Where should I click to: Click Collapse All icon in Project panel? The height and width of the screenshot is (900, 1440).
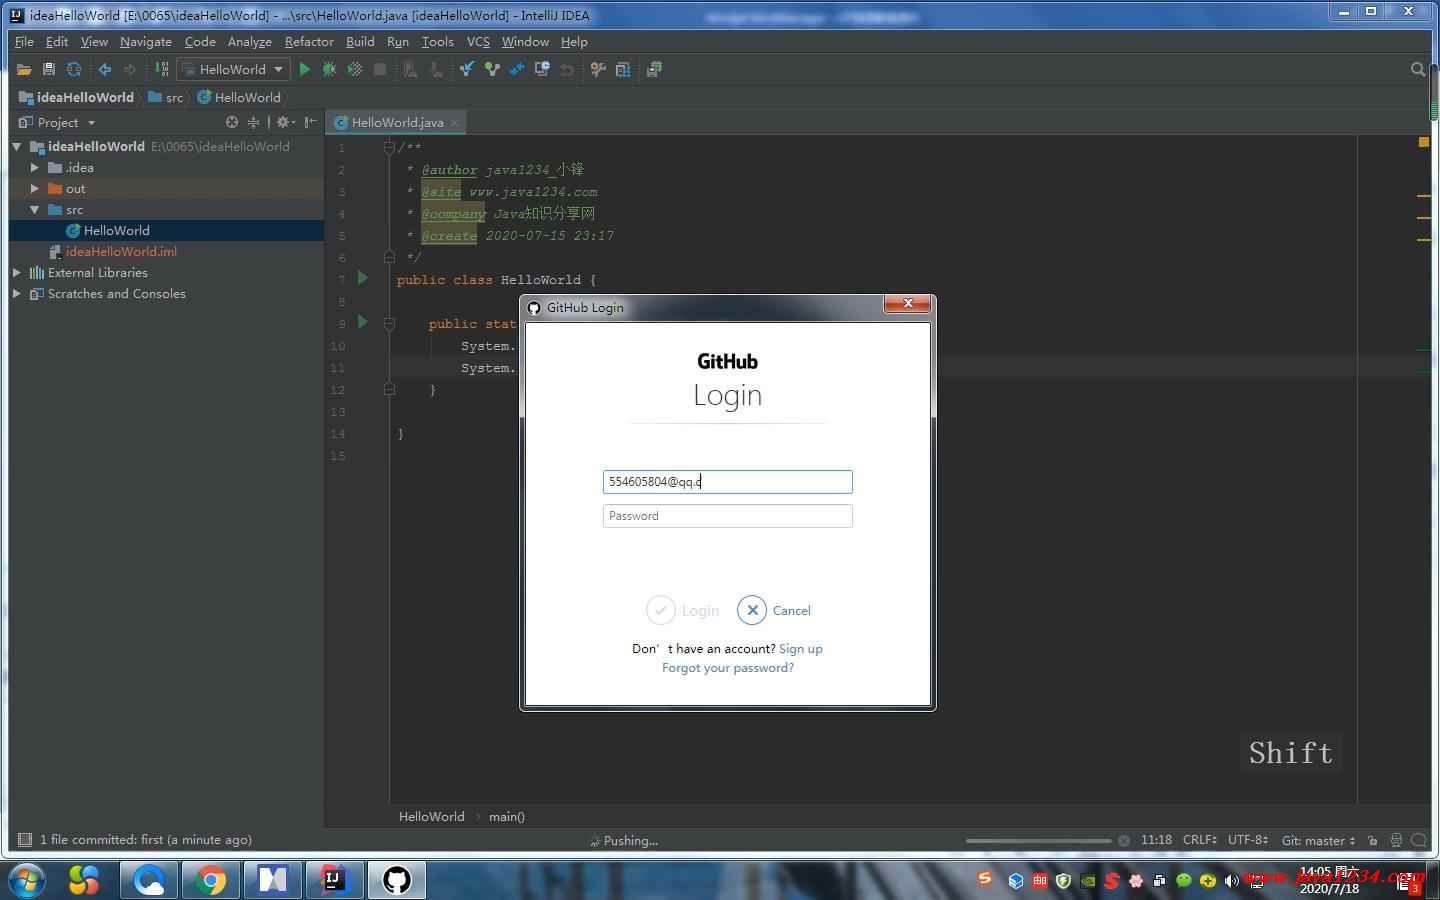click(254, 122)
